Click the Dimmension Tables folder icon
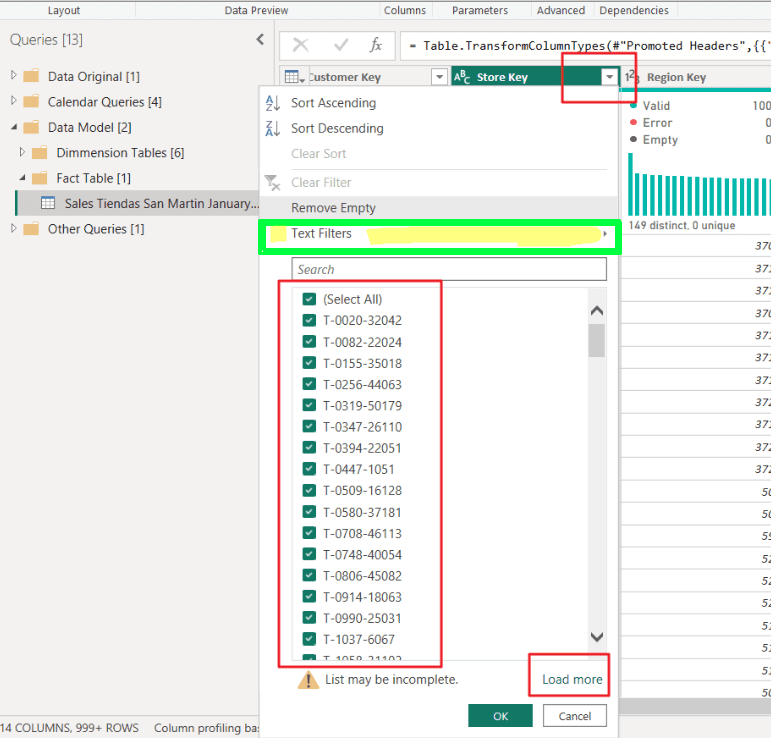The width and height of the screenshot is (771, 738). pyautogui.click(x=39, y=153)
